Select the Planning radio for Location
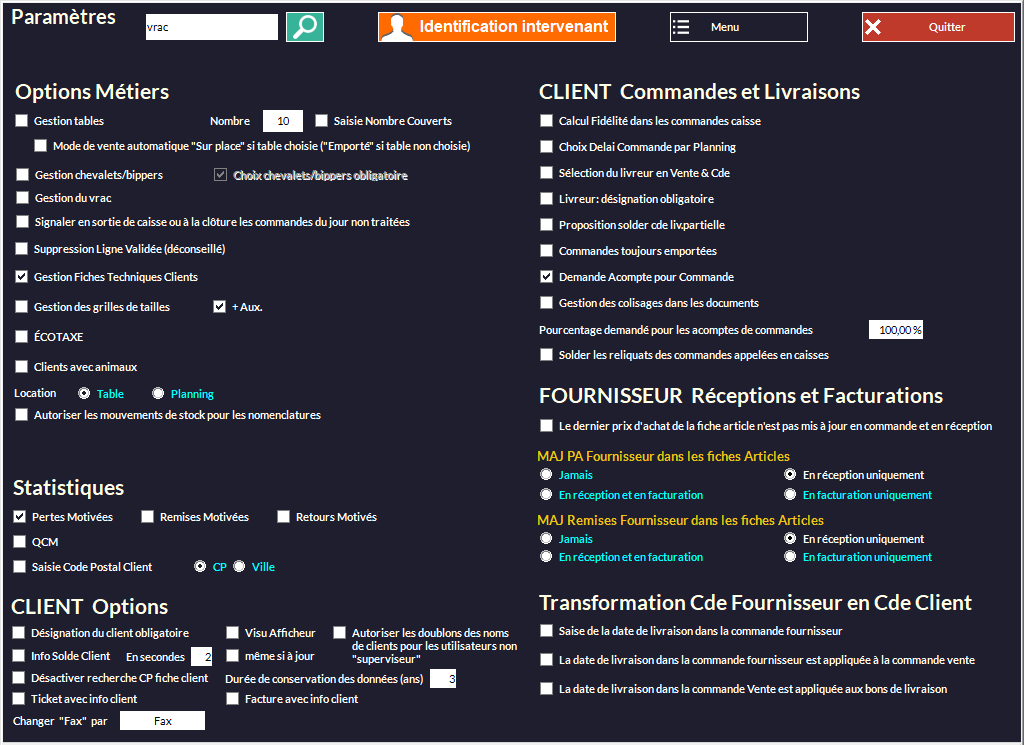 click(x=158, y=394)
